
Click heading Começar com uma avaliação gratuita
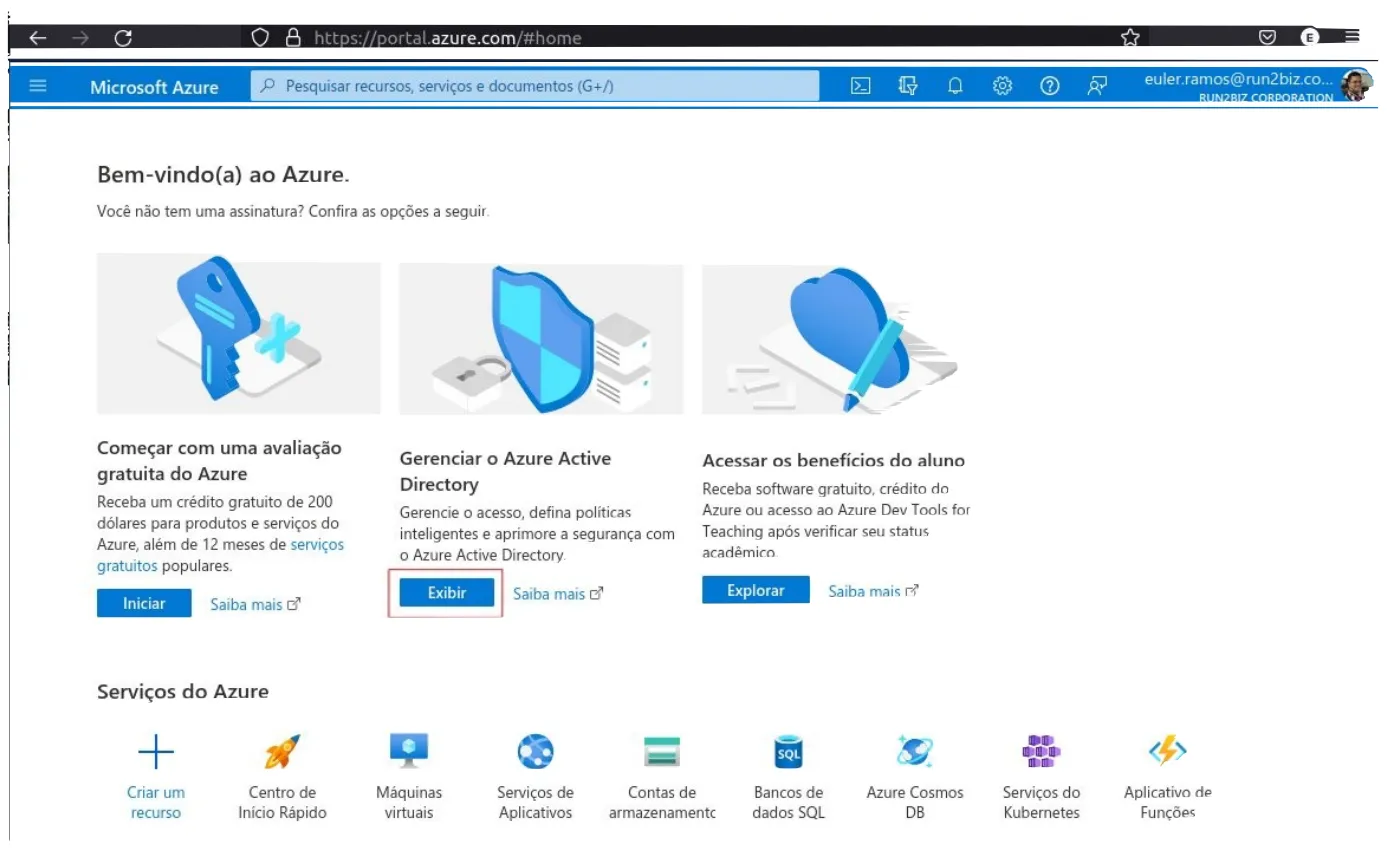219,461
